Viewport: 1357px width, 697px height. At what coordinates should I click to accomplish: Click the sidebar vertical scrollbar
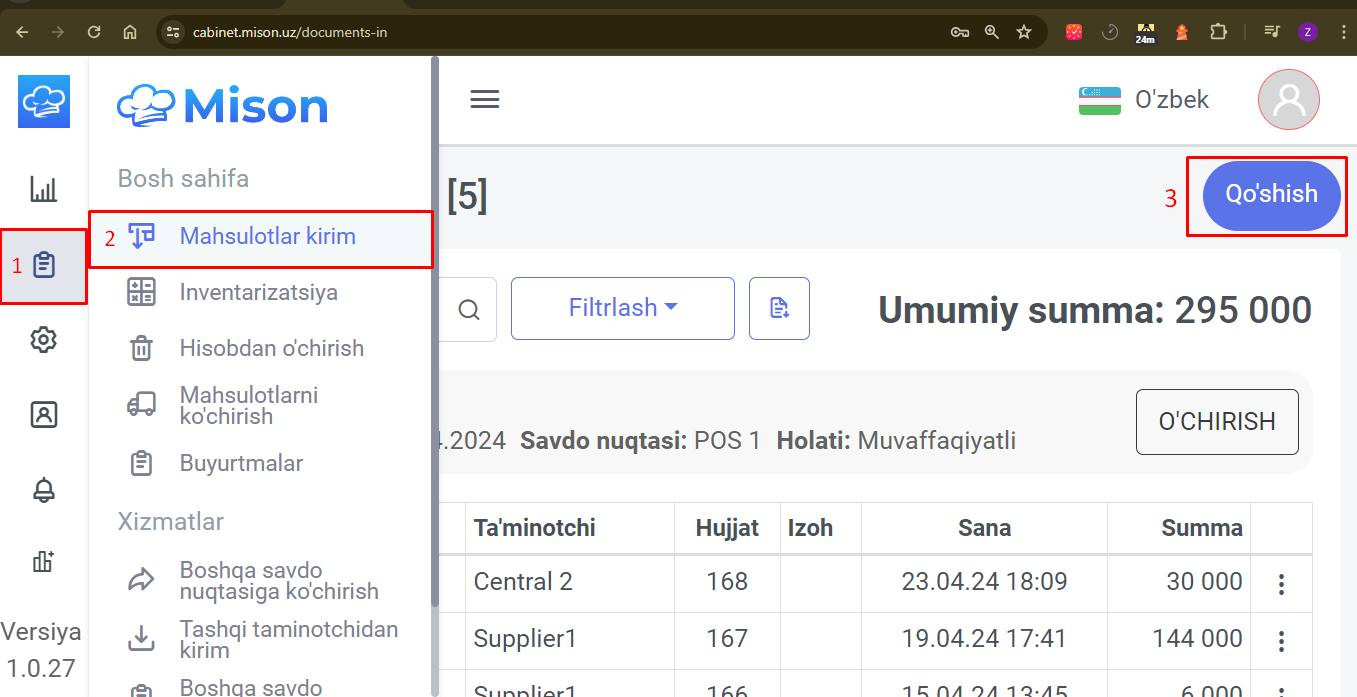[x=435, y=330]
